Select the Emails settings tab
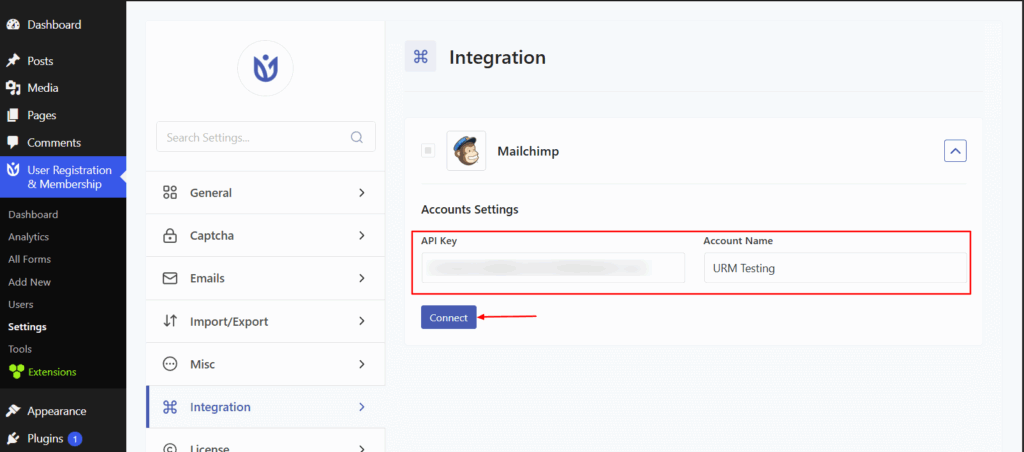 [265, 278]
